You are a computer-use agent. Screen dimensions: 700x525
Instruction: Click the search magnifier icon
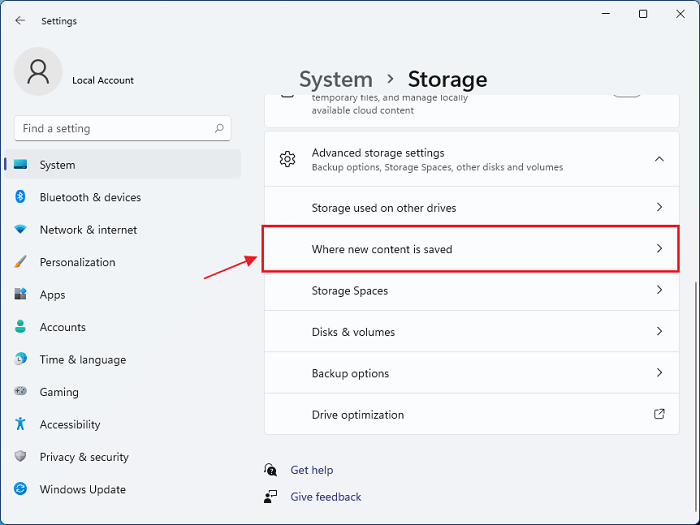(219, 128)
